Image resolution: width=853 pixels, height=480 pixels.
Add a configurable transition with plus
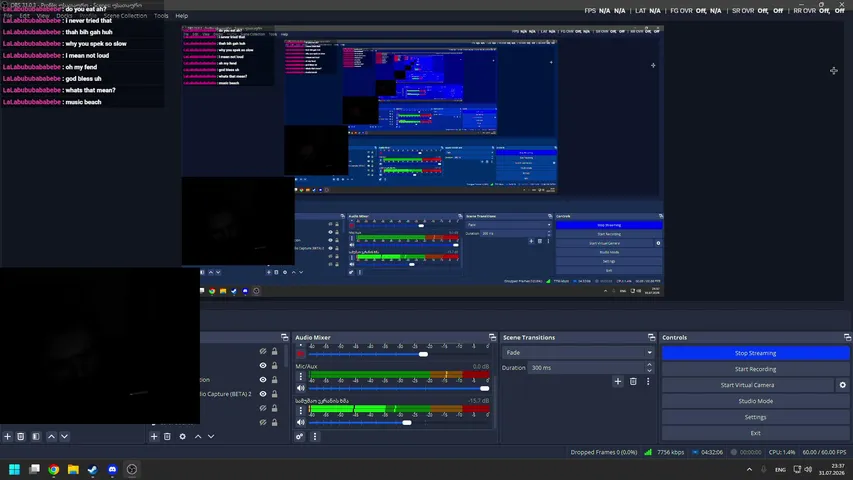click(618, 381)
